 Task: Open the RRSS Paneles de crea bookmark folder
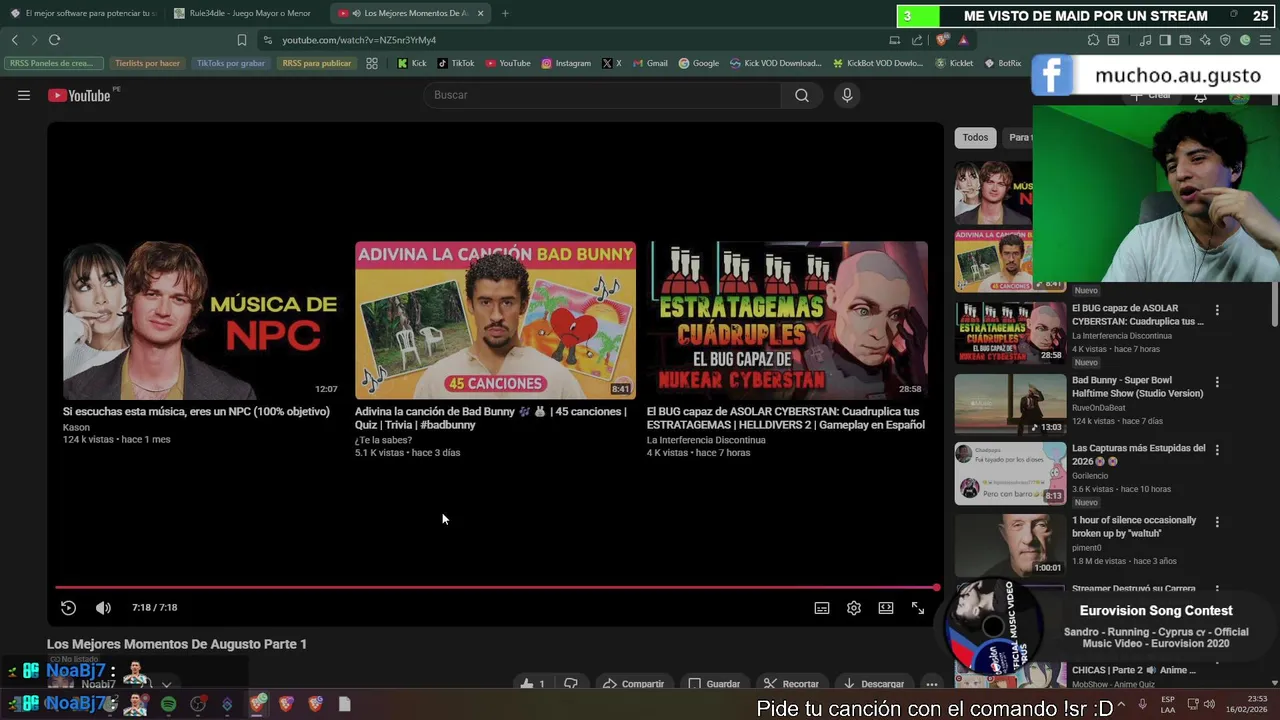(52, 63)
